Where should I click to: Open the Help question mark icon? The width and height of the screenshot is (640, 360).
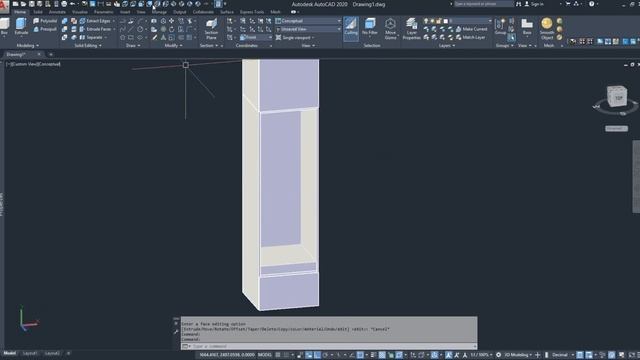pos(591,4)
